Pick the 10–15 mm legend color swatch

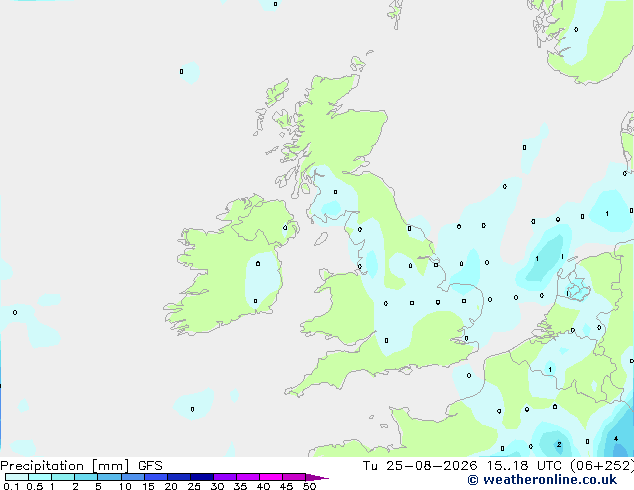[132, 477]
